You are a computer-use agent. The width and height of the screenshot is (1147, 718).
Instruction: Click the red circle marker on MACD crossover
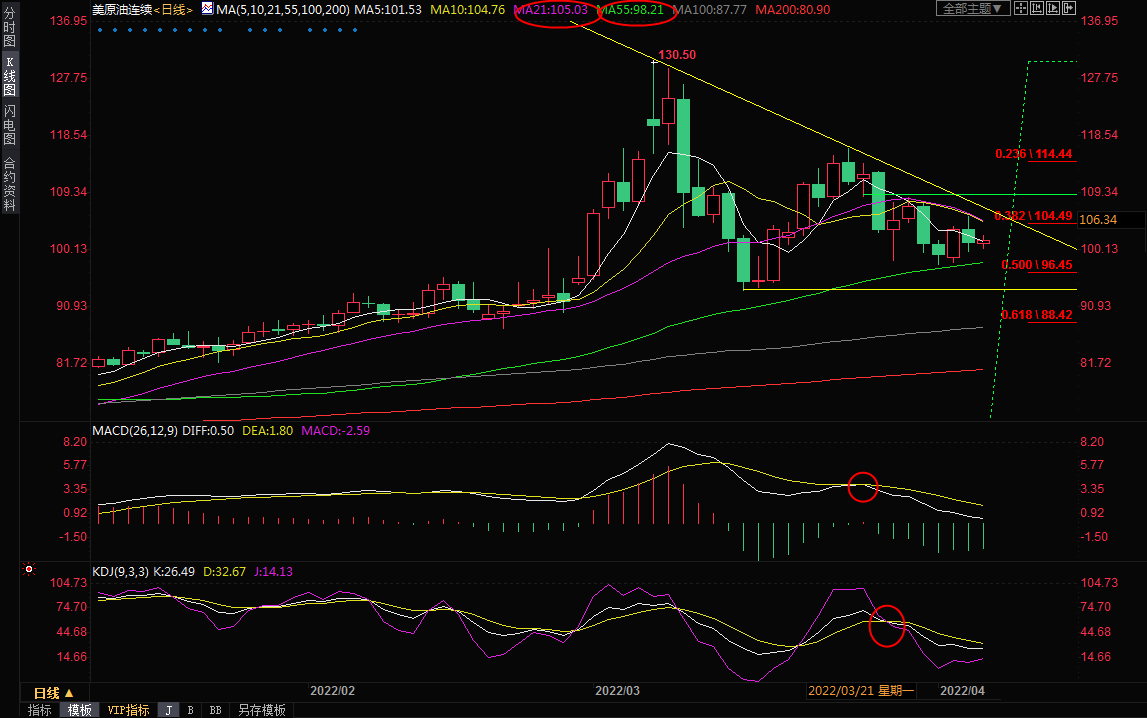(x=862, y=487)
